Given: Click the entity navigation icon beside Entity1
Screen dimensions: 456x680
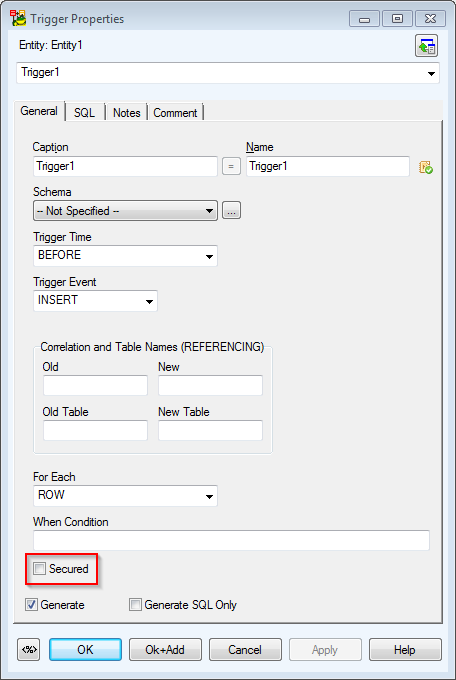Looking at the screenshot, I should coord(426,46).
